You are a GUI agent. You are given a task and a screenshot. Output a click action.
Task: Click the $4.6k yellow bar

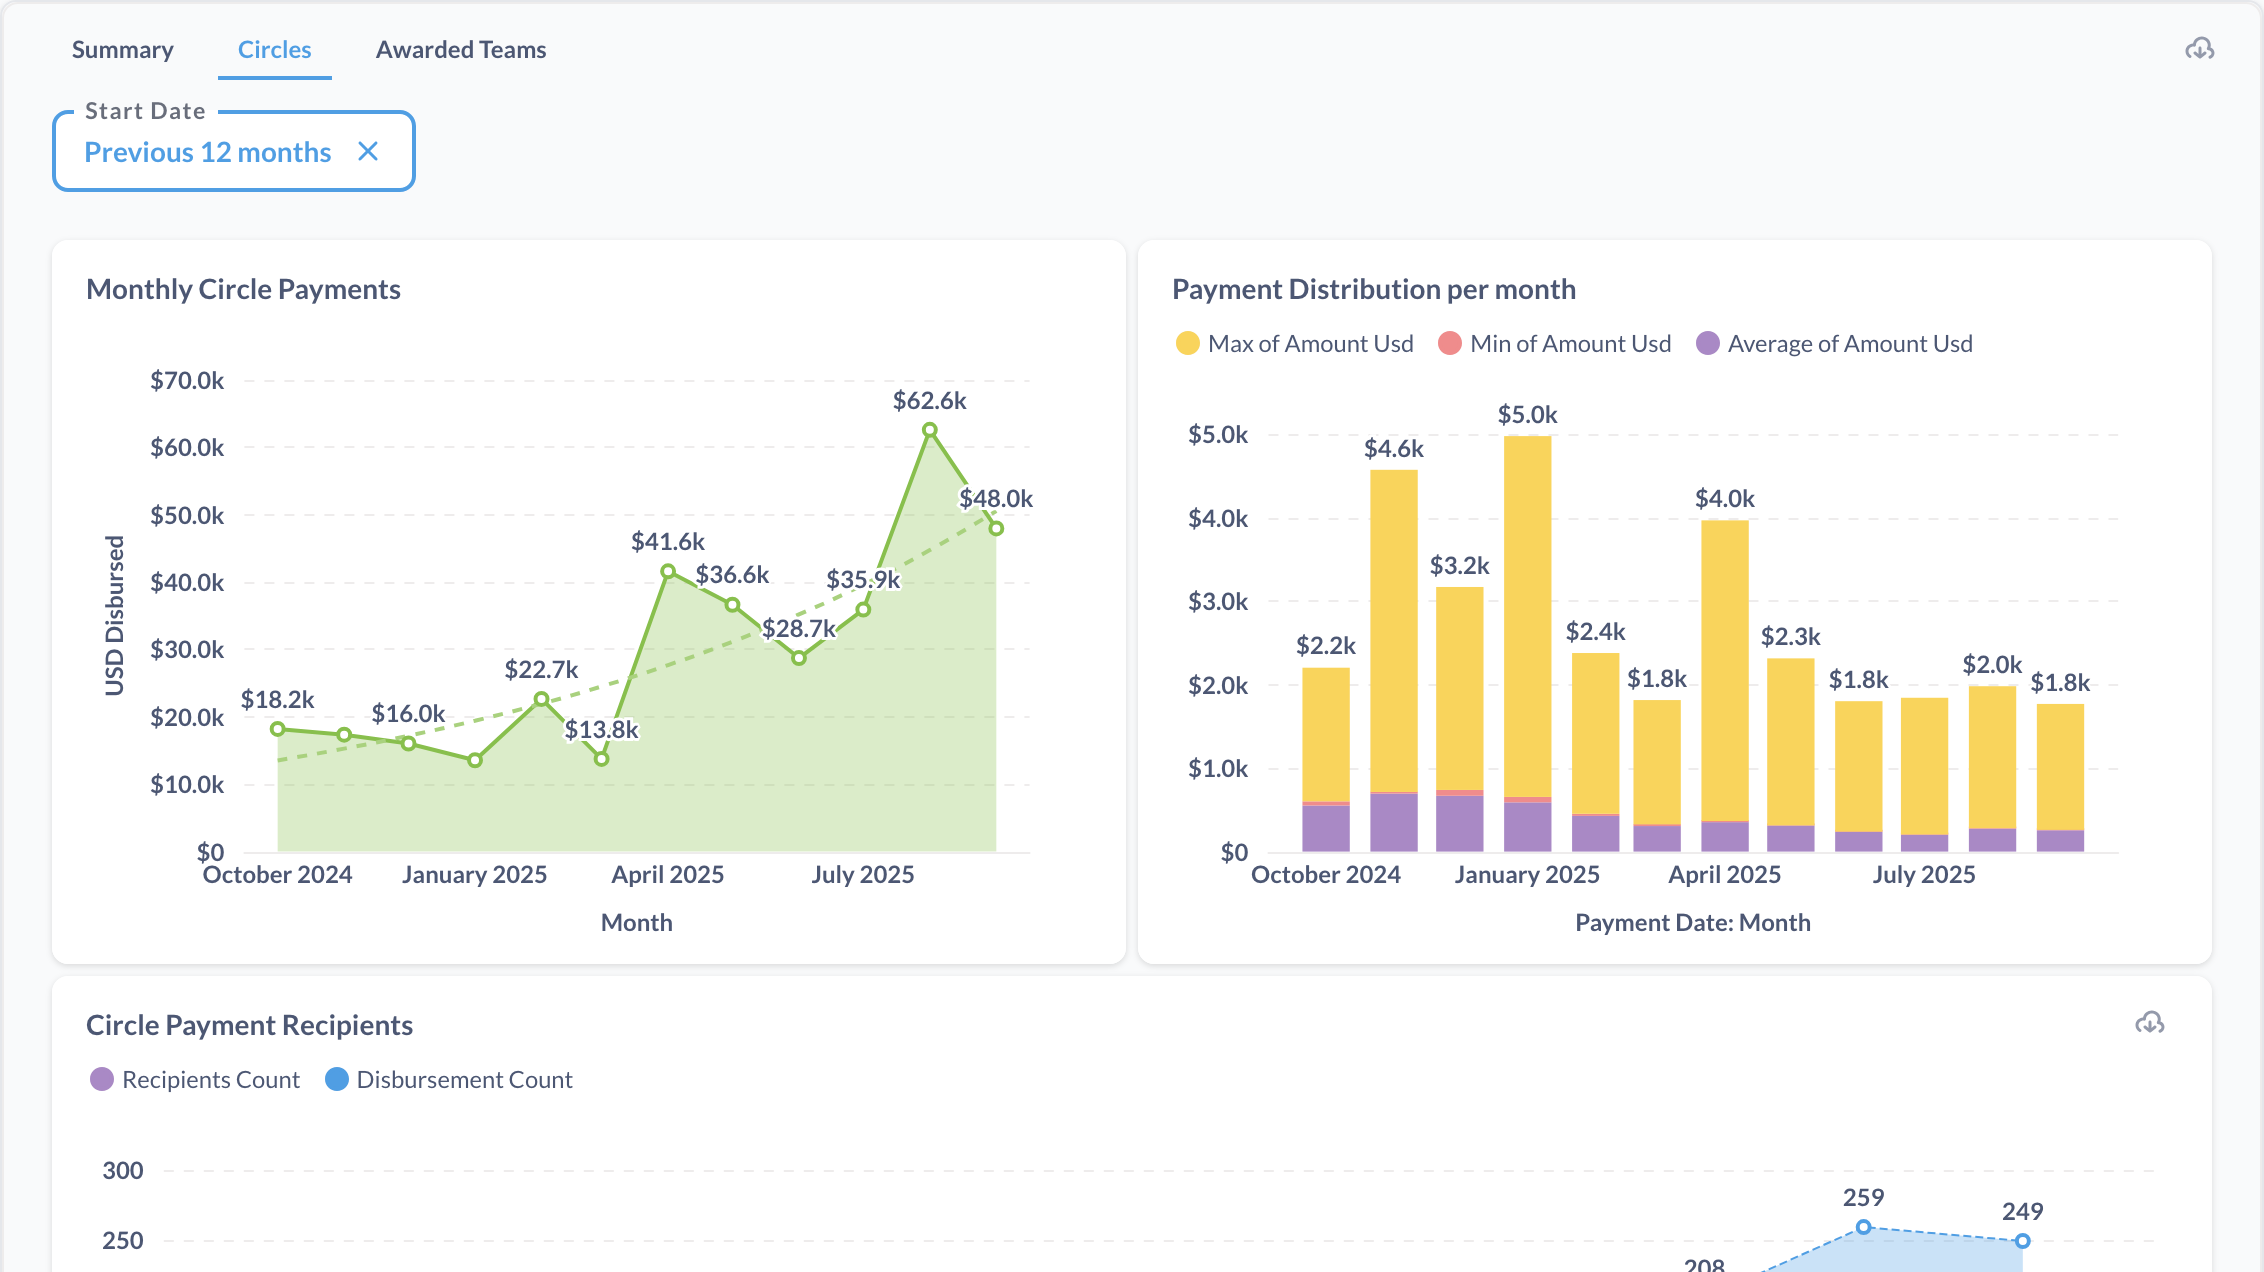point(1394,631)
